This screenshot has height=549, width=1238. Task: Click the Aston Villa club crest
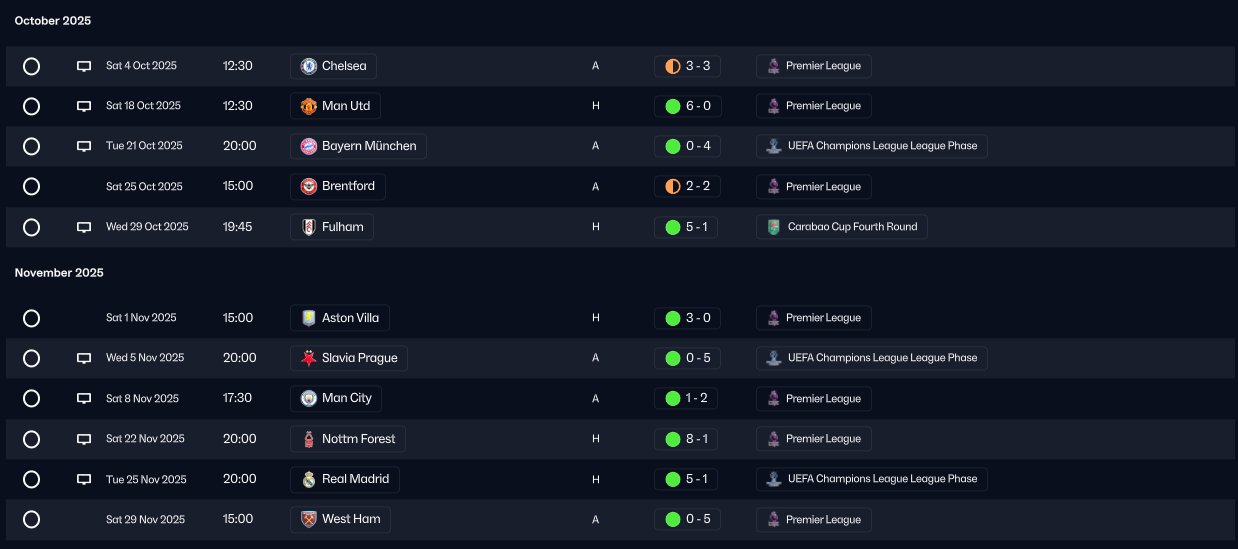tap(309, 318)
